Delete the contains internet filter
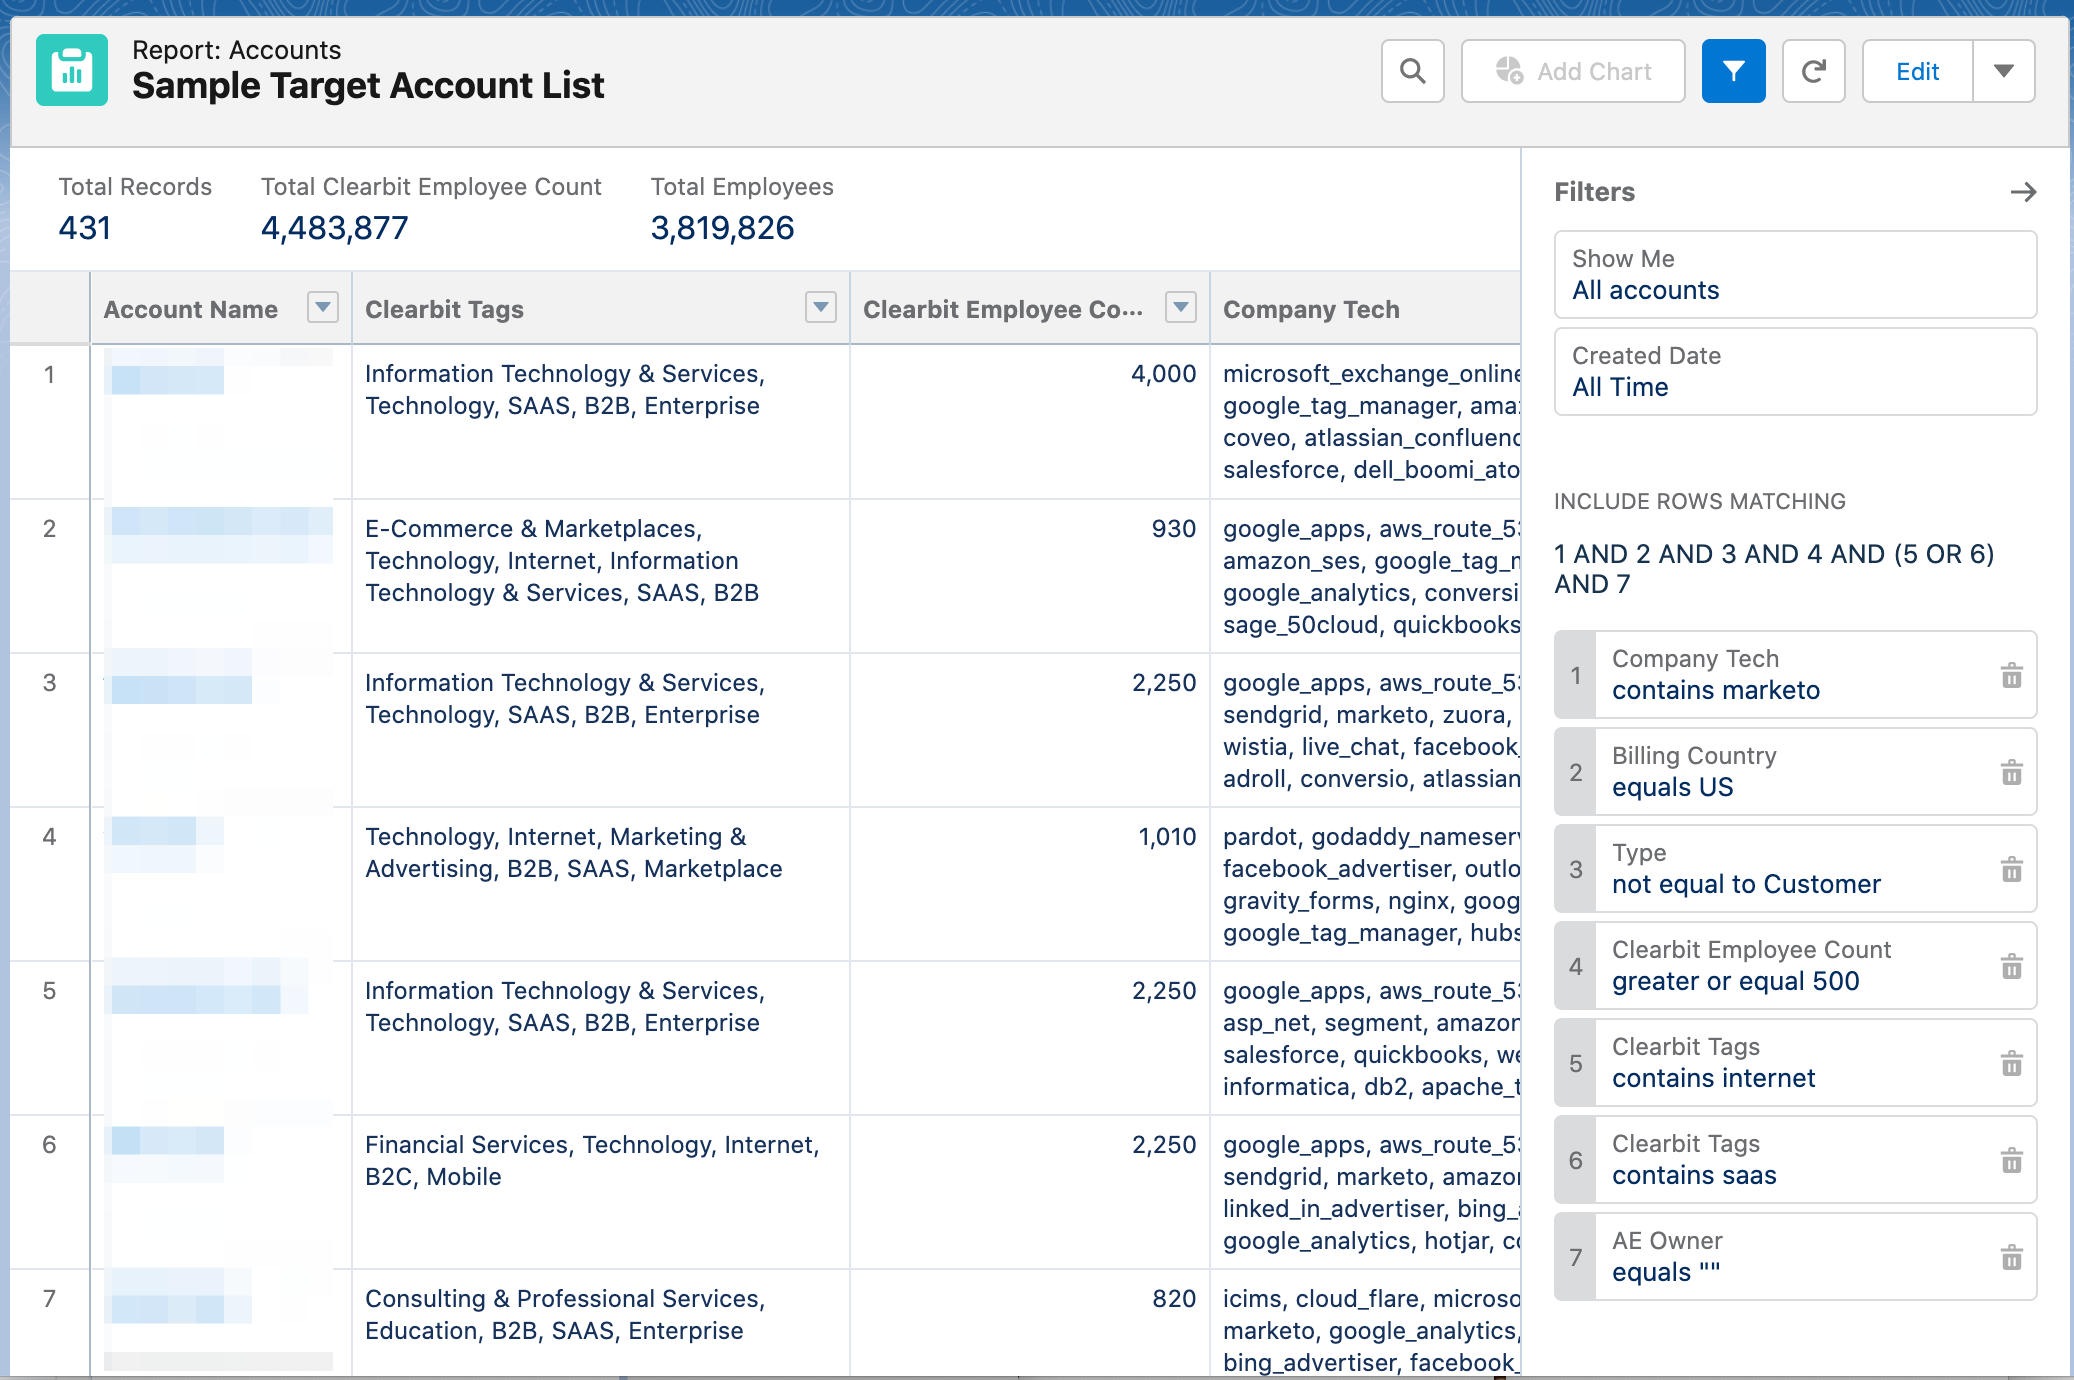Screen dimensions: 2074x1380 [2012, 1064]
